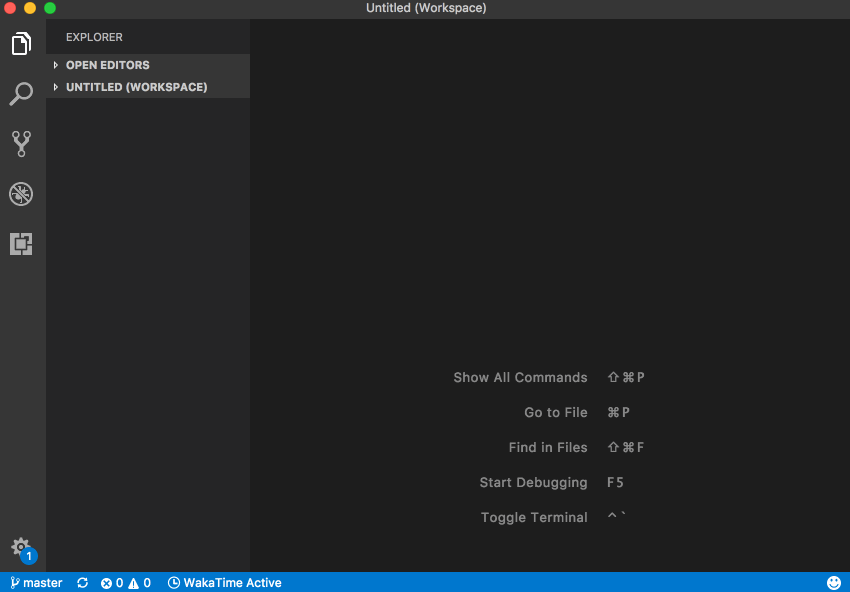Expand the OPEN EDITORS section
850x592 pixels.
[107, 64]
